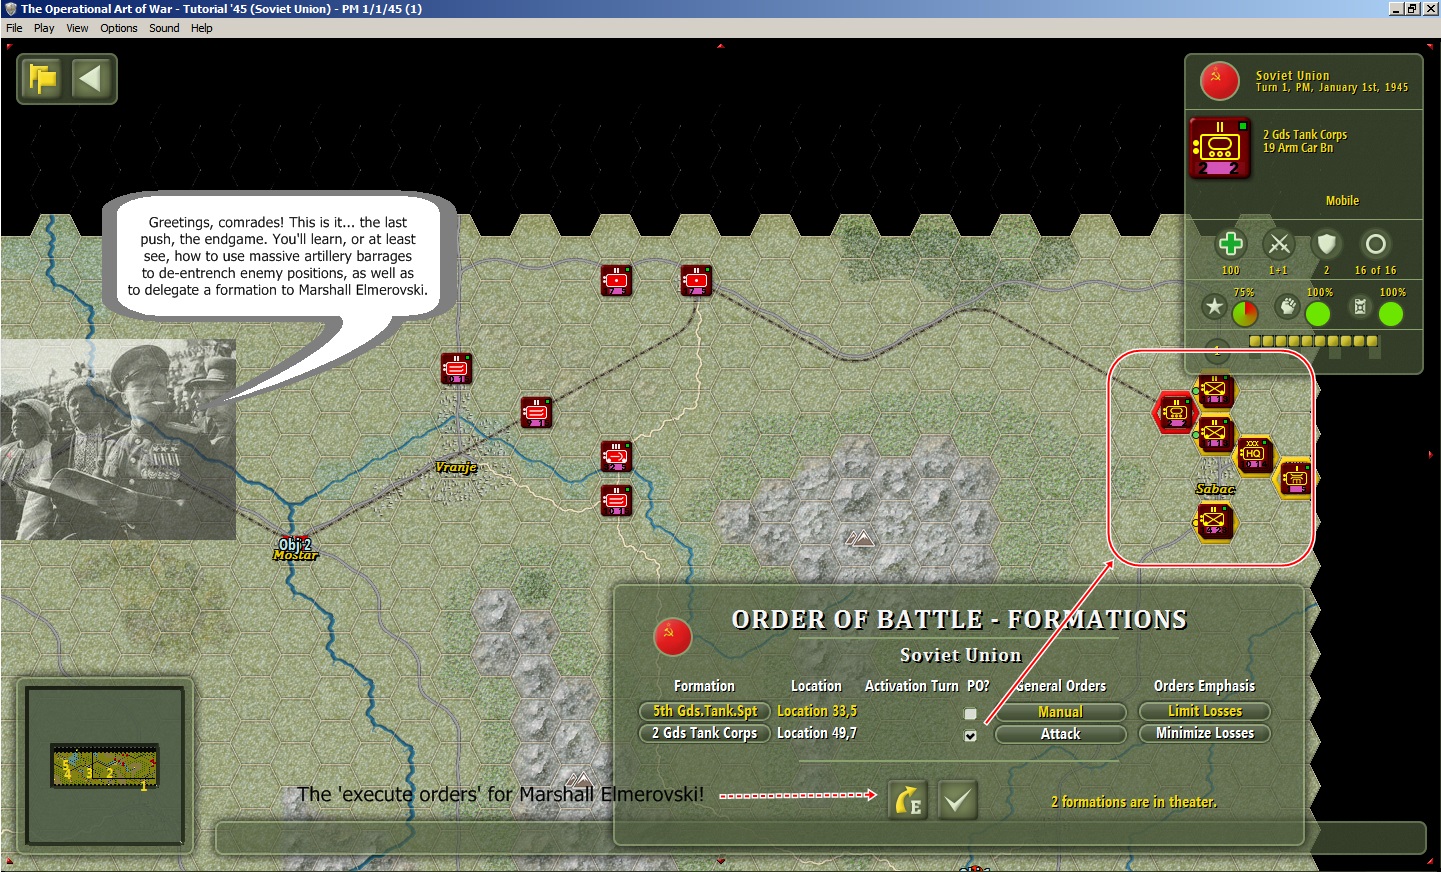Click the tutorial speech bubble text
The height and width of the screenshot is (872, 1441).
[278, 256]
